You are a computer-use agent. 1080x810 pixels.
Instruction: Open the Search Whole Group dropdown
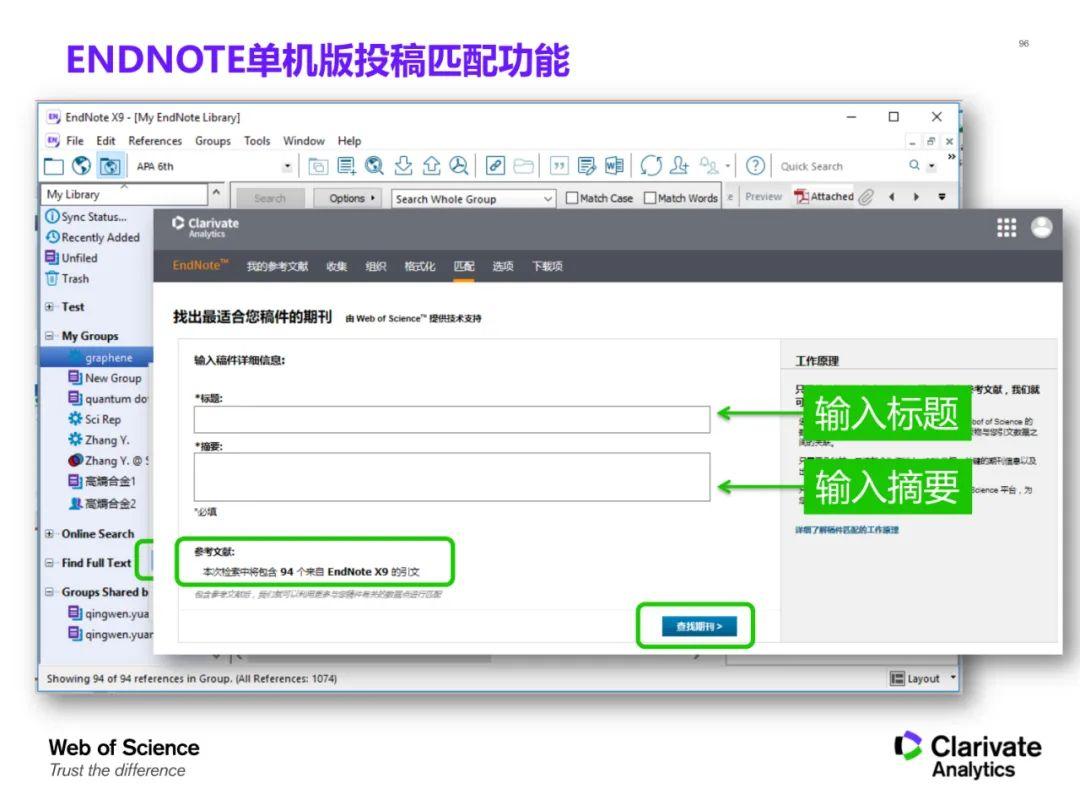click(470, 199)
